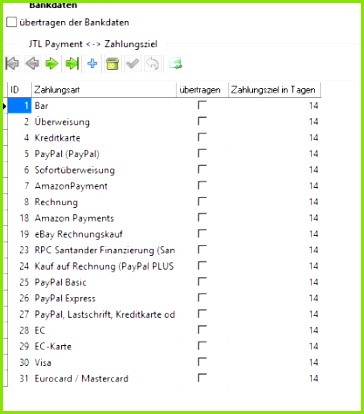Toggle übertragen checkbox for Sofortüberweisung
This screenshot has height=414, width=364.
tap(202, 169)
